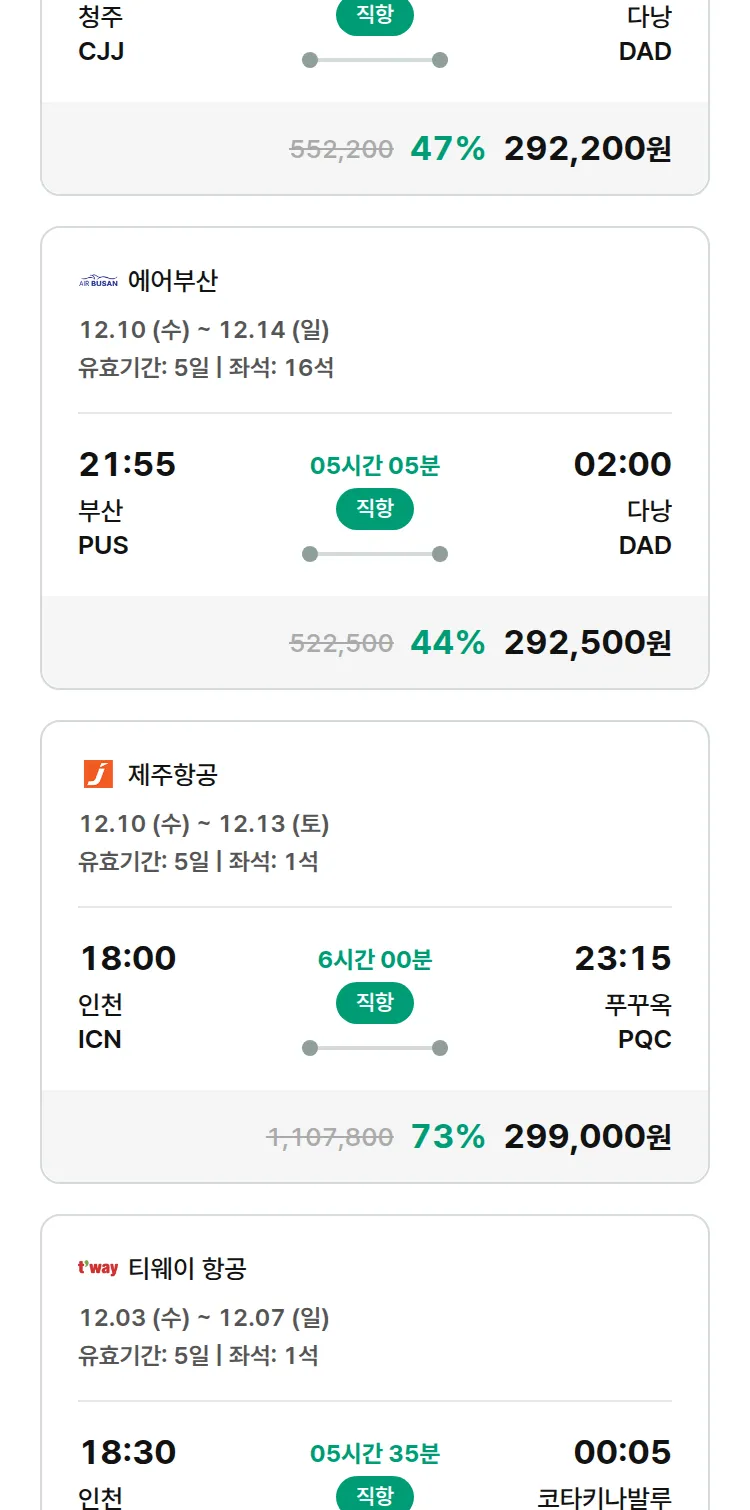Open the 제주항공 airline name
This screenshot has width=750, height=1510.
tap(173, 774)
